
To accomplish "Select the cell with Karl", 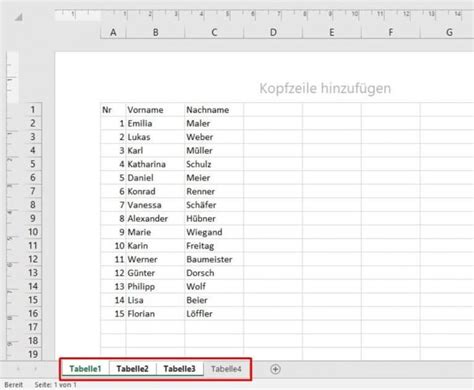I will click(155, 151).
